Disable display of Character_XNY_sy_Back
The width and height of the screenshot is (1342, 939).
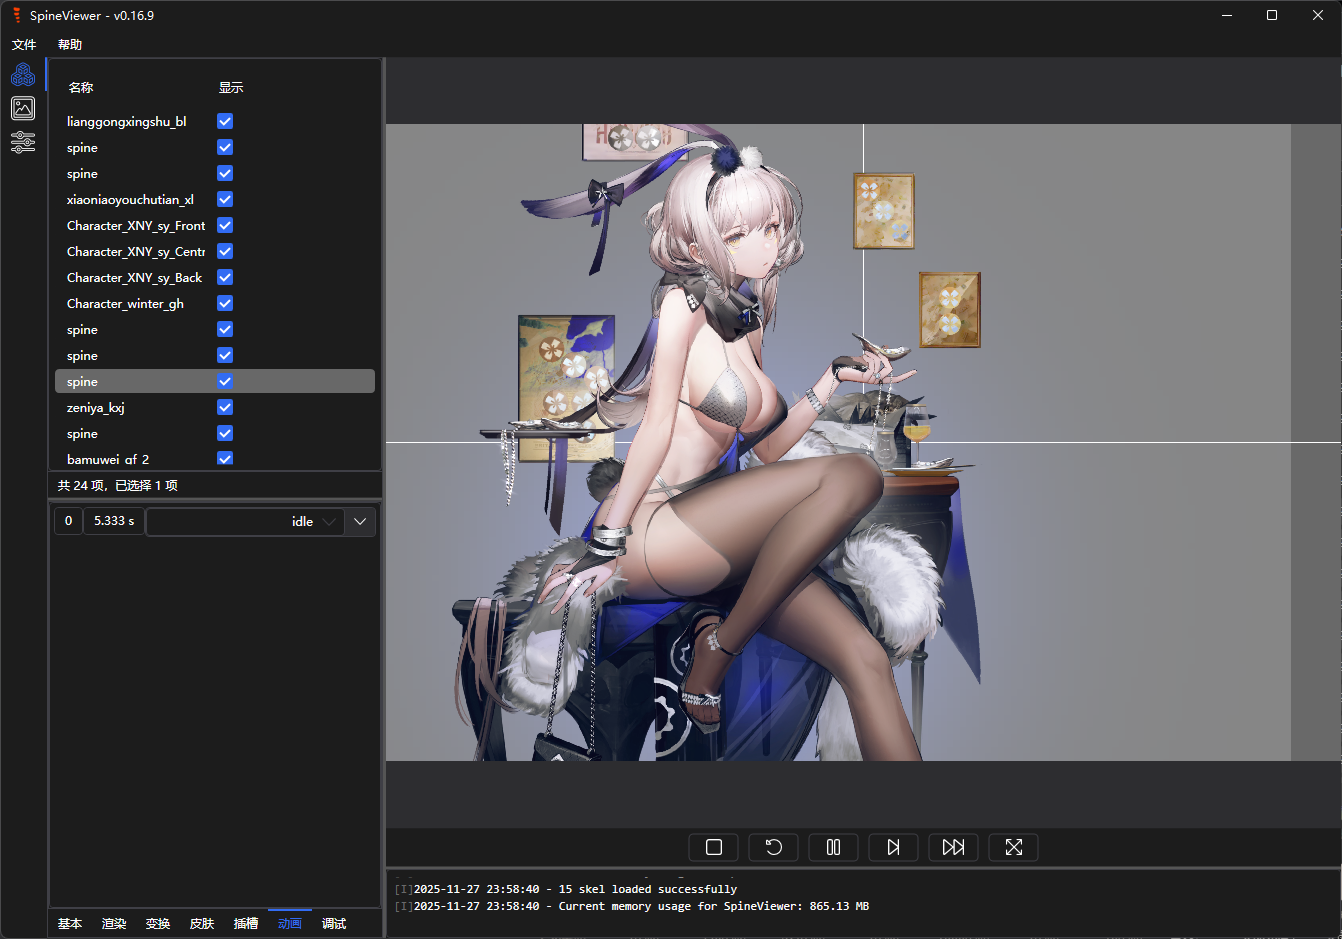(x=225, y=277)
